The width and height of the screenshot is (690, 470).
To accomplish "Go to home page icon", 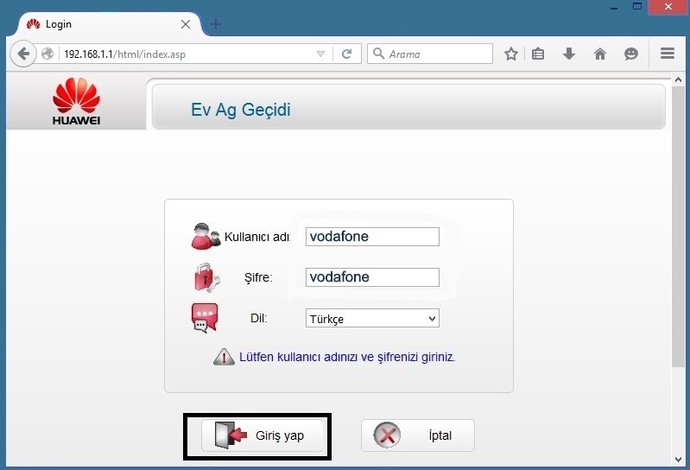I will (x=600, y=54).
